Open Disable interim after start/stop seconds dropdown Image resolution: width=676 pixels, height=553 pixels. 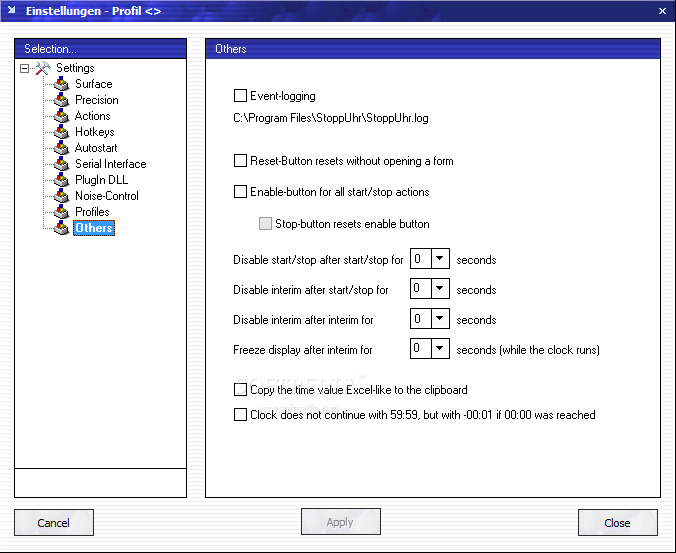coord(439,288)
